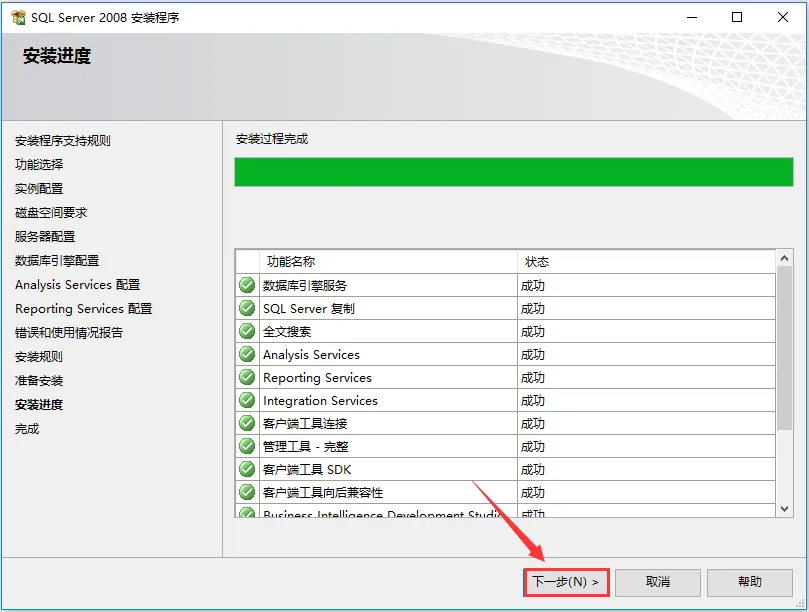Screen dimensions: 809x612
Task: Click the check icon for Reporting Services
Action: 247,377
